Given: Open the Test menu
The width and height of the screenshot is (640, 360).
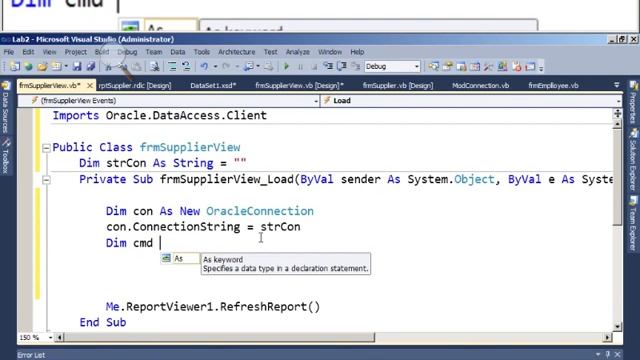Looking at the screenshot, I should pyautogui.click(x=270, y=52).
